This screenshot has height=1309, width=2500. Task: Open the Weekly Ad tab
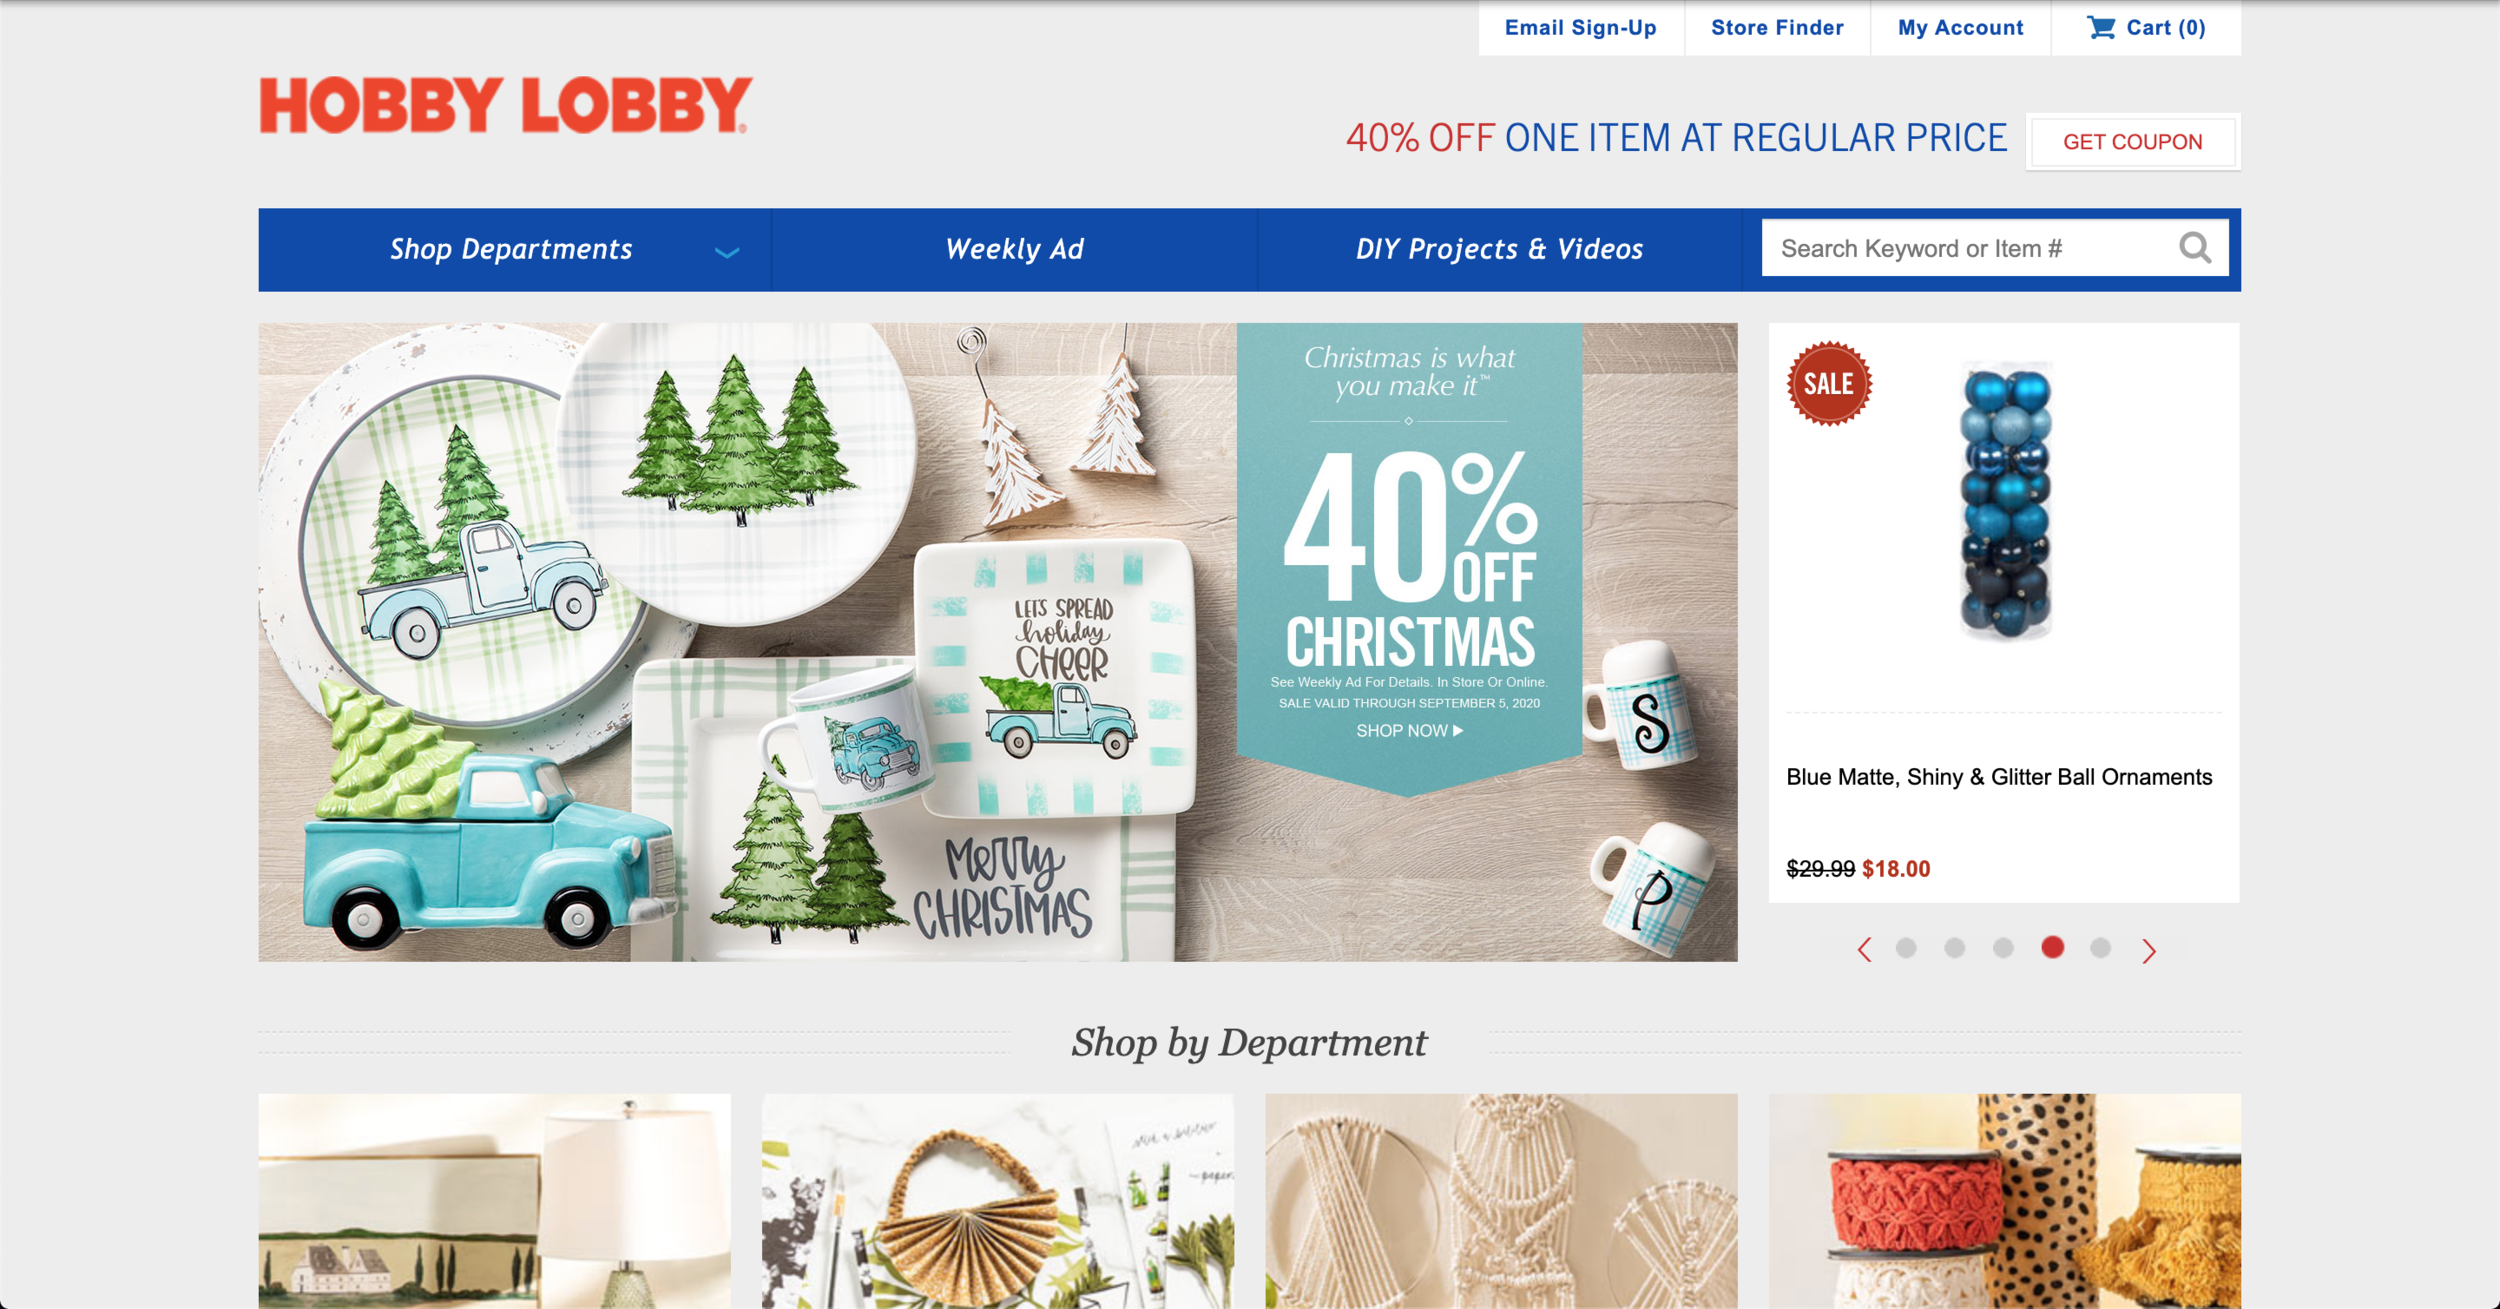pos(1014,249)
